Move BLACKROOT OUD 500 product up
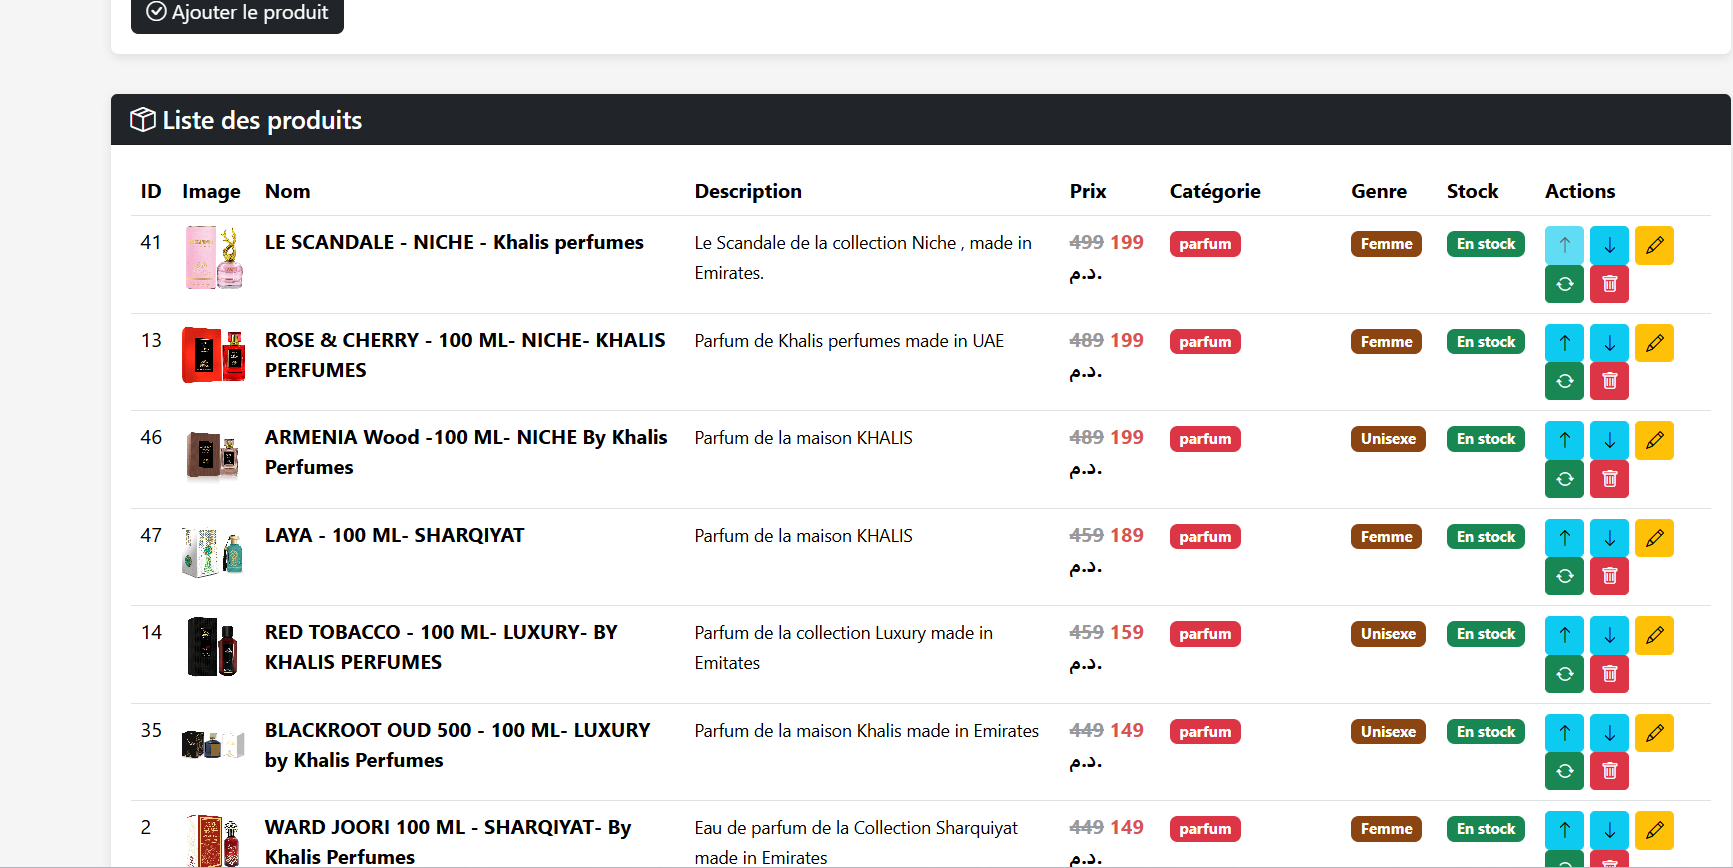This screenshot has height=868, width=1733. 1564,733
